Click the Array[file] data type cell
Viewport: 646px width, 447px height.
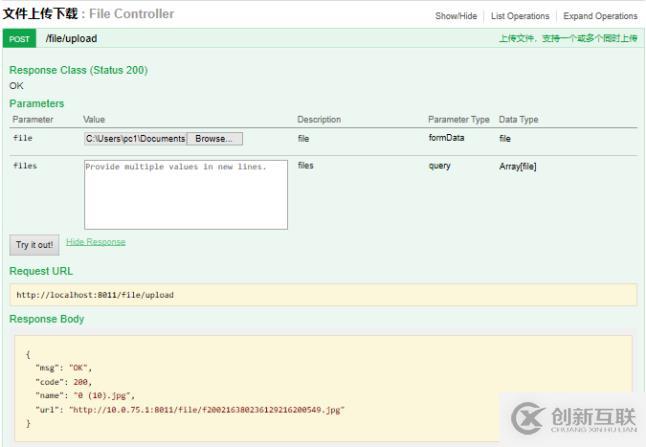pos(517,166)
